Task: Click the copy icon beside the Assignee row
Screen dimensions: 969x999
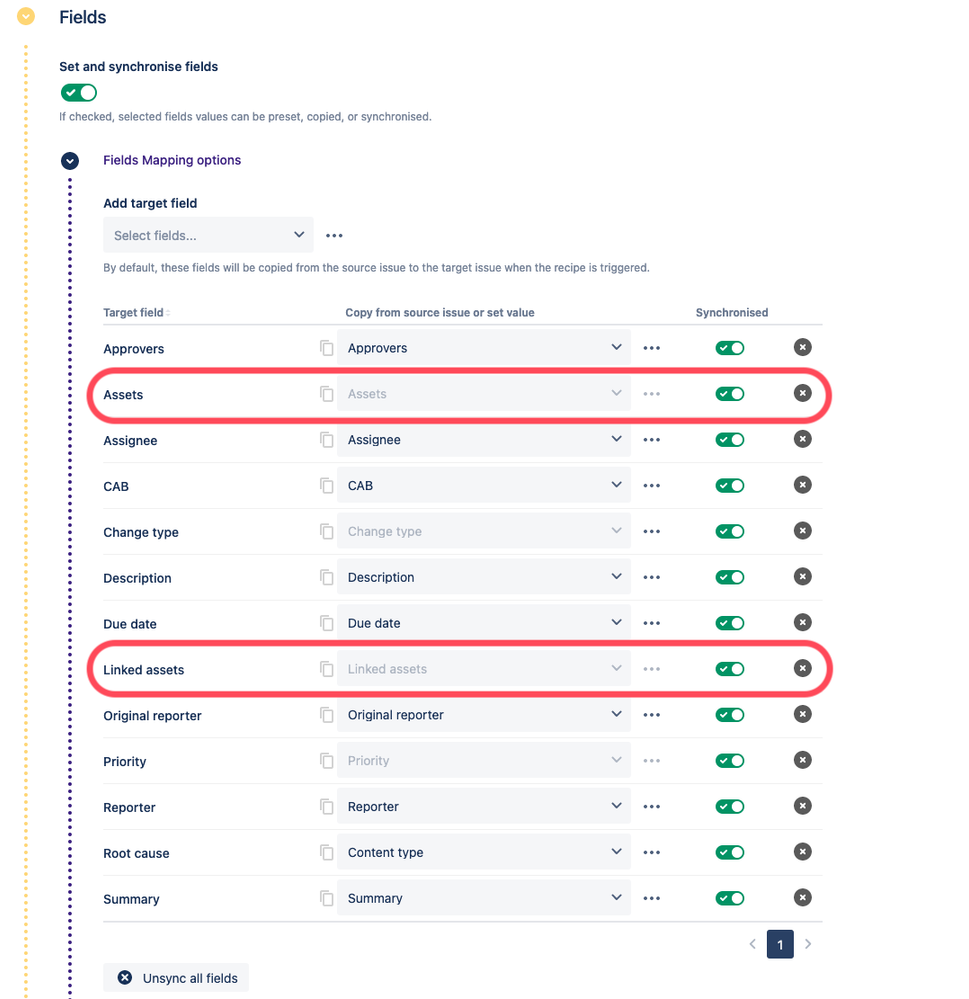Action: pos(326,439)
